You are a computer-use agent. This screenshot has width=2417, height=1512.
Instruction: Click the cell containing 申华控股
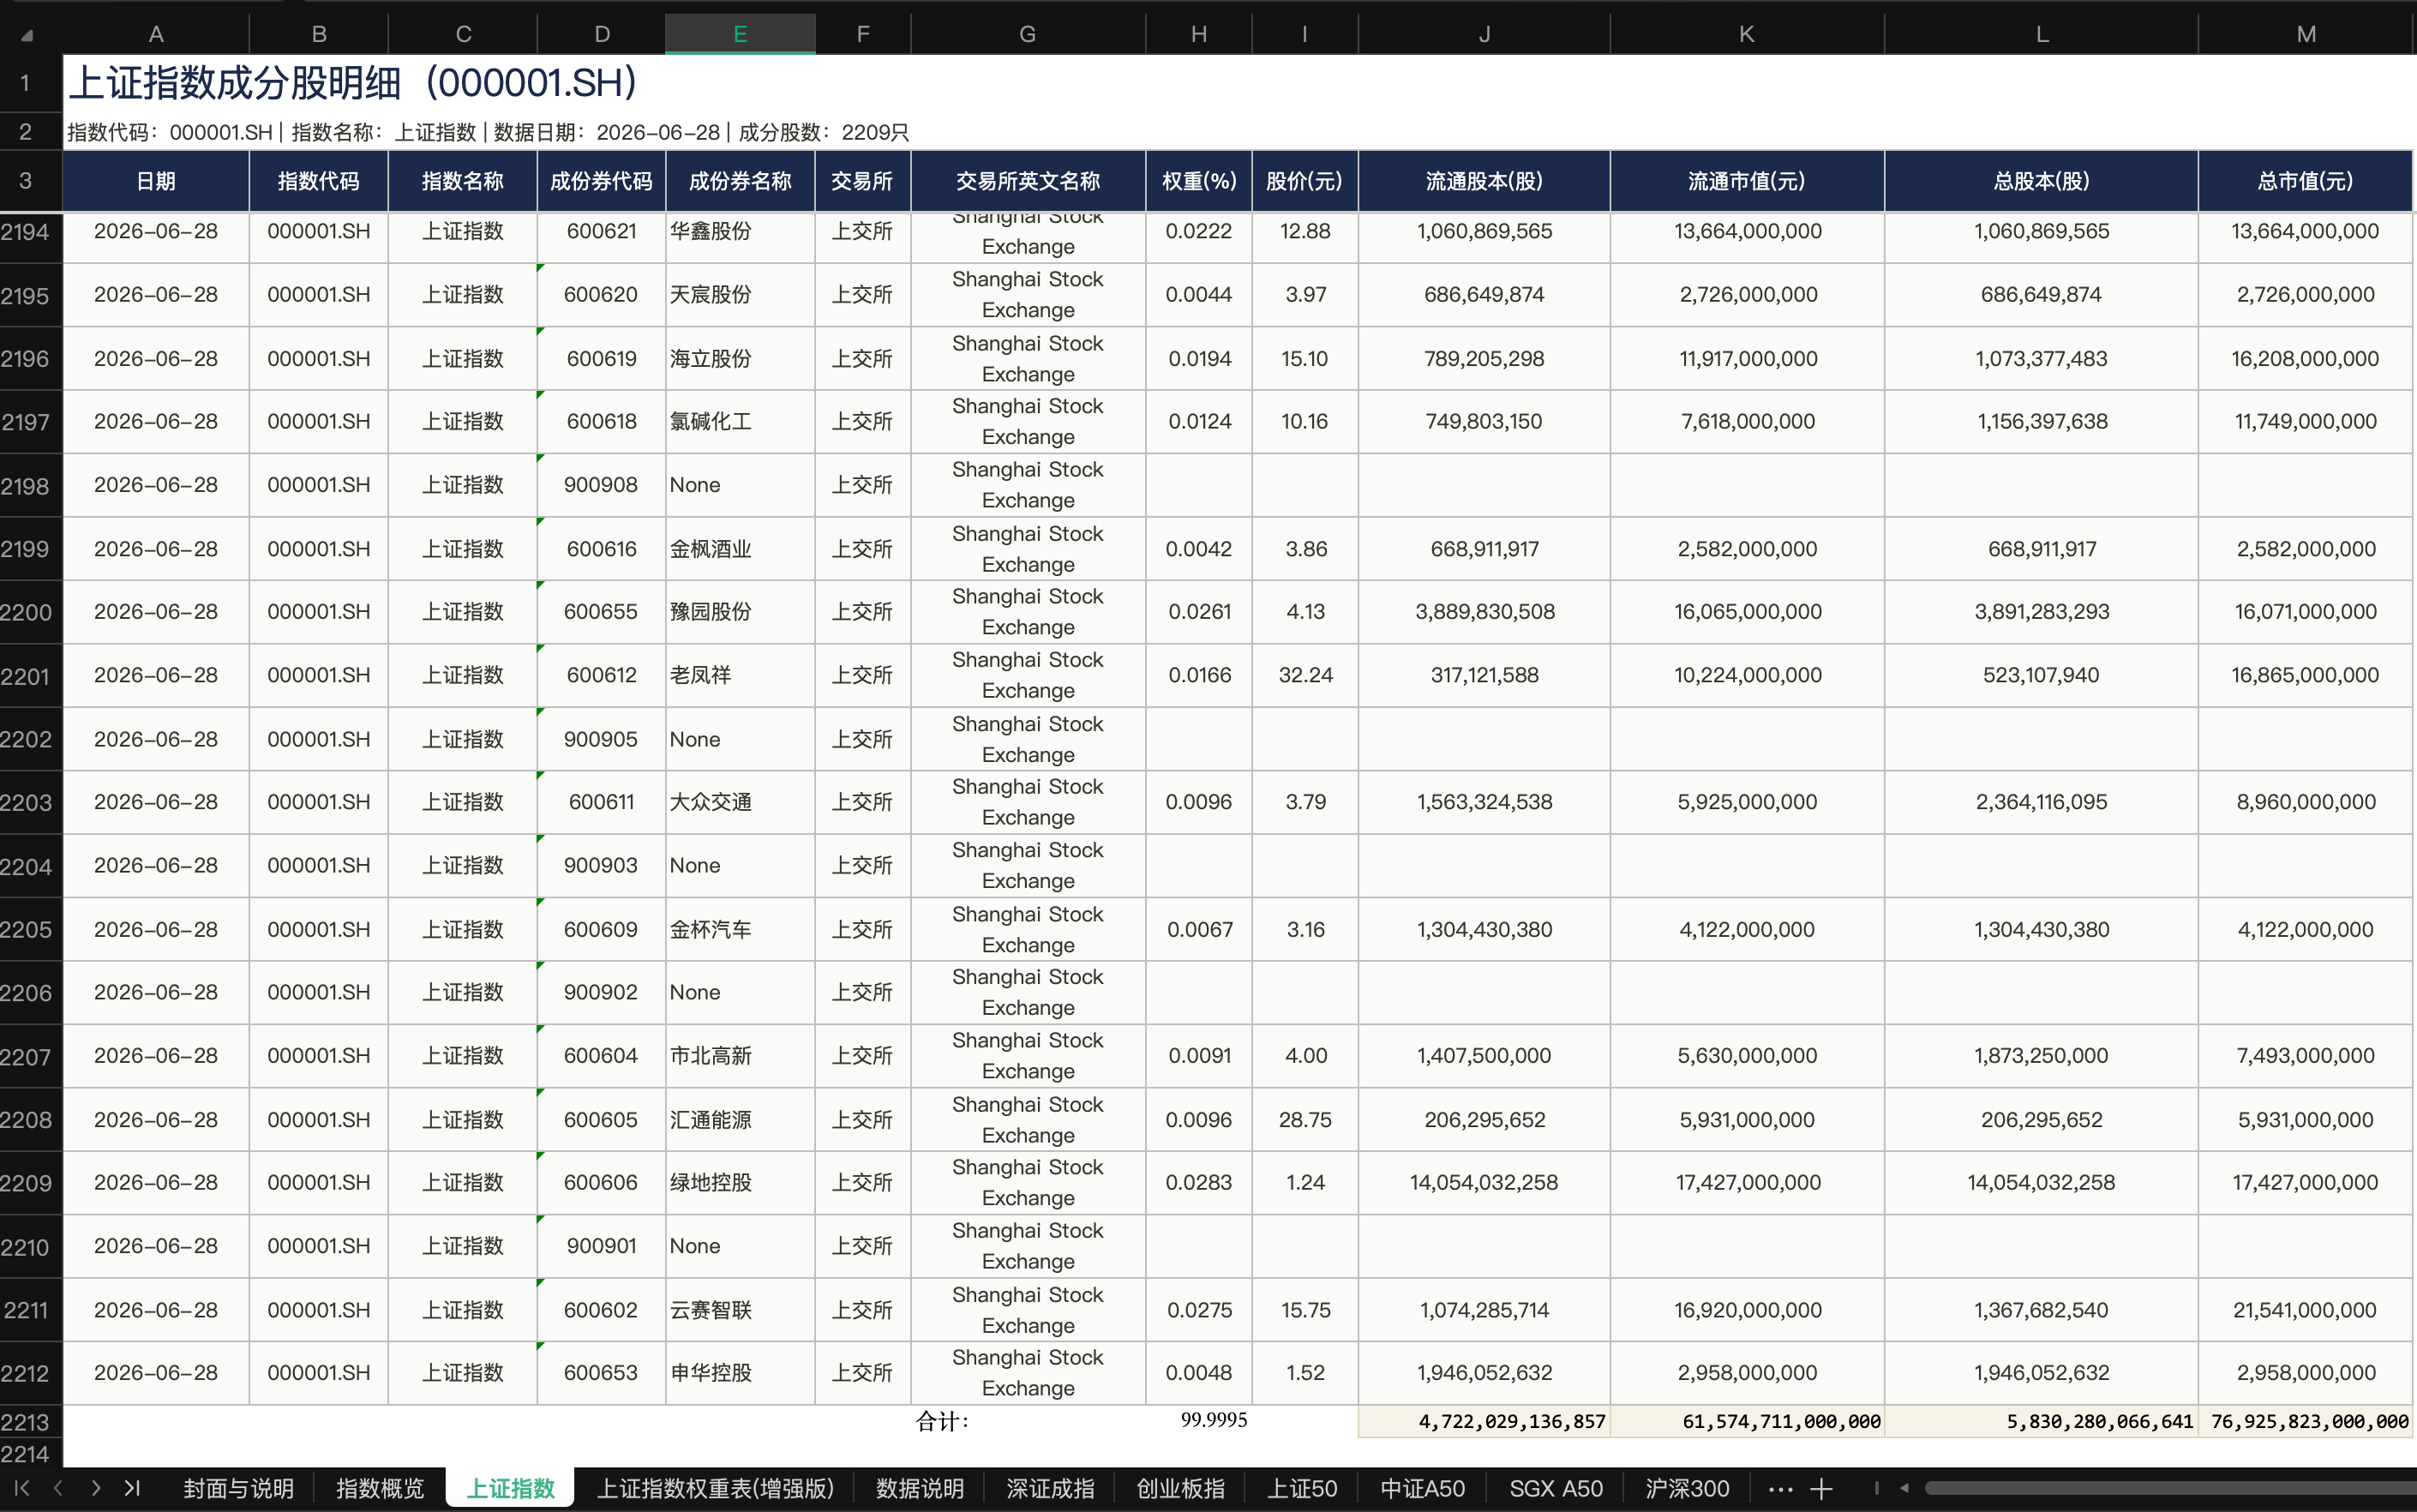740,1373
